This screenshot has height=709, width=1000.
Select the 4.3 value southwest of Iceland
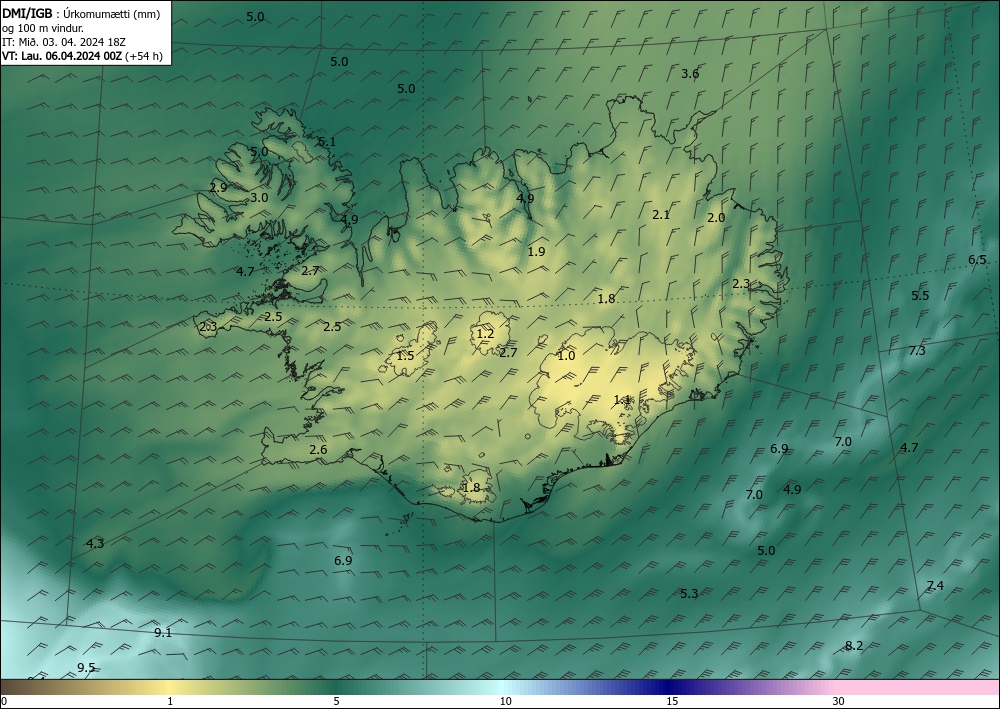(x=94, y=544)
